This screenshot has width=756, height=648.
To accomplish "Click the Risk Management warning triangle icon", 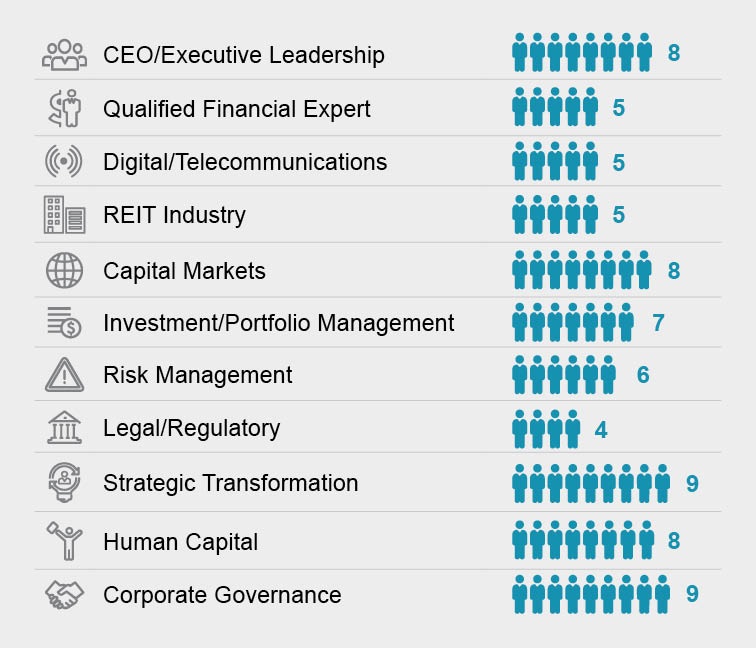I will (x=64, y=375).
